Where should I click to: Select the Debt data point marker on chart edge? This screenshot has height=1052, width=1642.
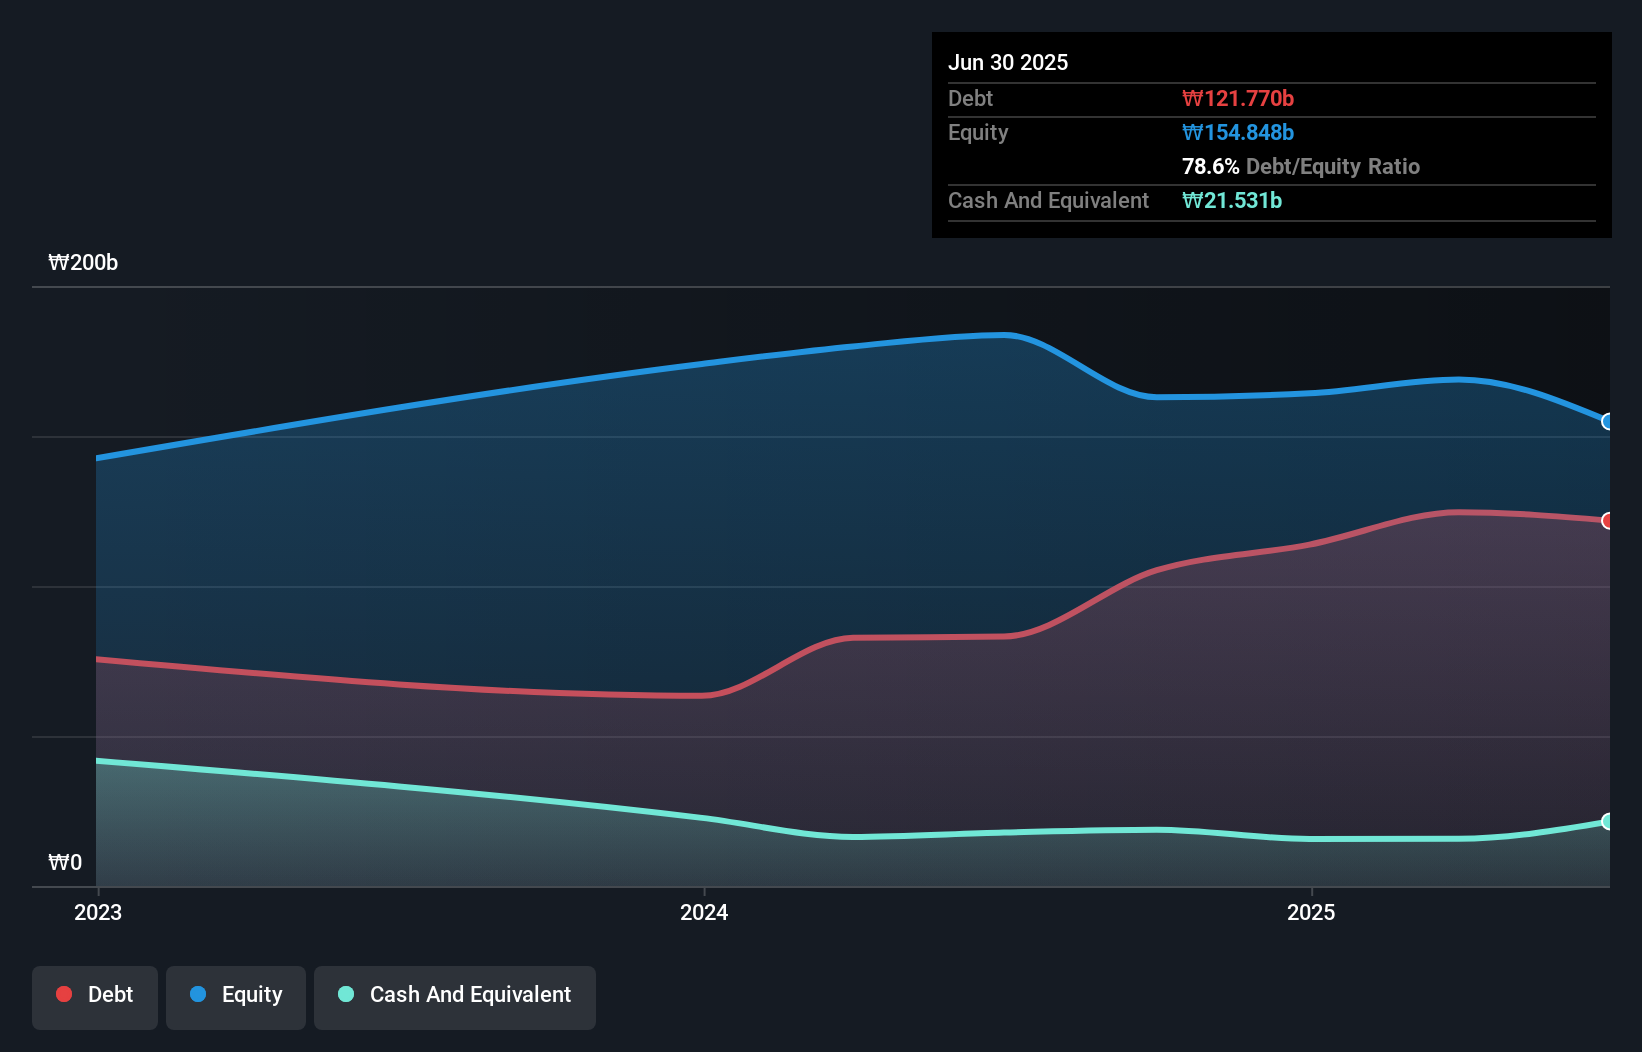(1608, 521)
